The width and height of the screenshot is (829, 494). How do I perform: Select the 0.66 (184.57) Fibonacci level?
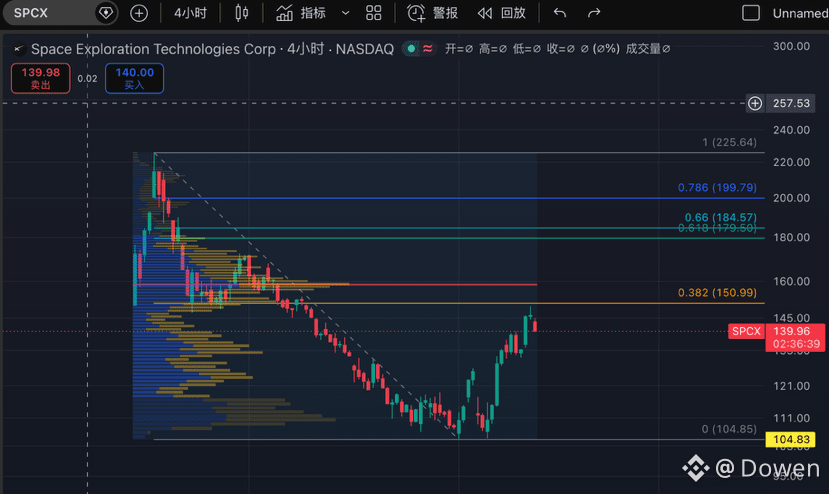point(721,217)
